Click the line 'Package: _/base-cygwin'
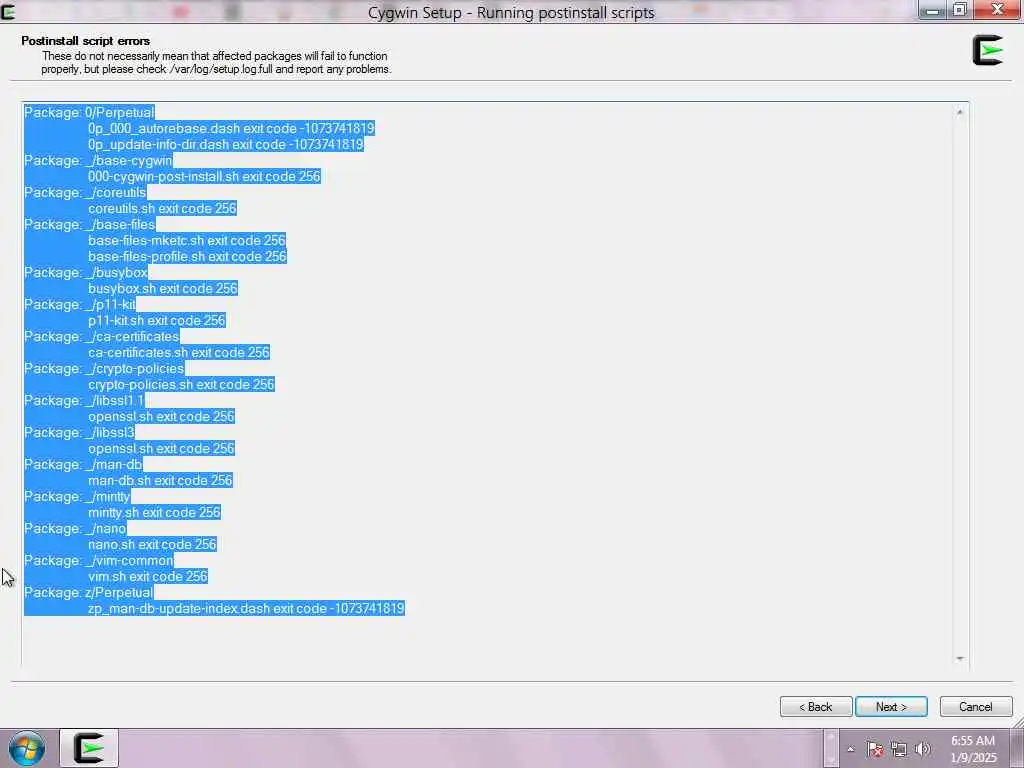Image resolution: width=1024 pixels, height=768 pixels. (x=99, y=160)
